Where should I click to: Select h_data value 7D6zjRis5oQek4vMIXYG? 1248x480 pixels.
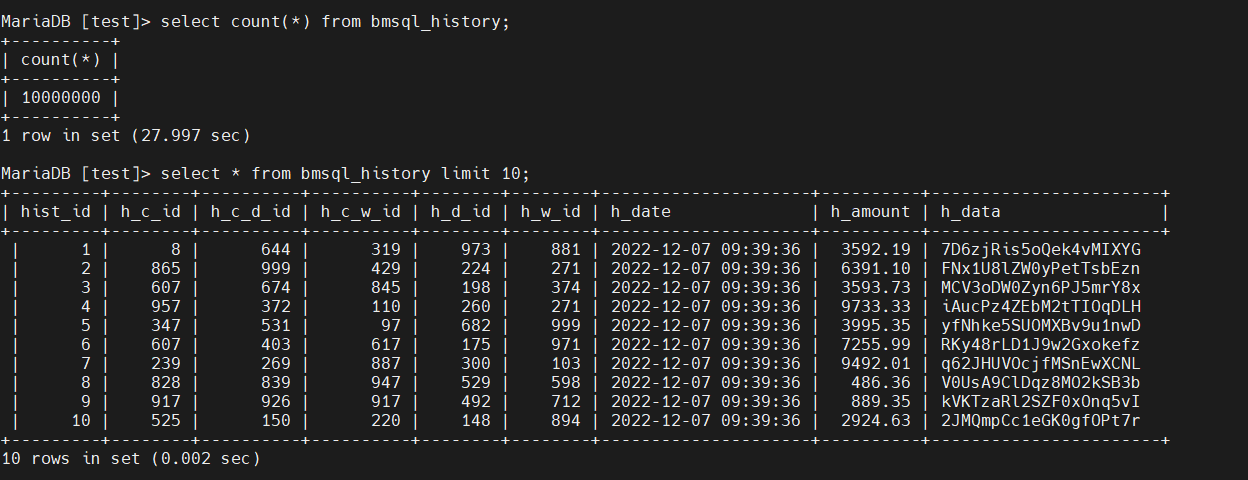(1041, 250)
